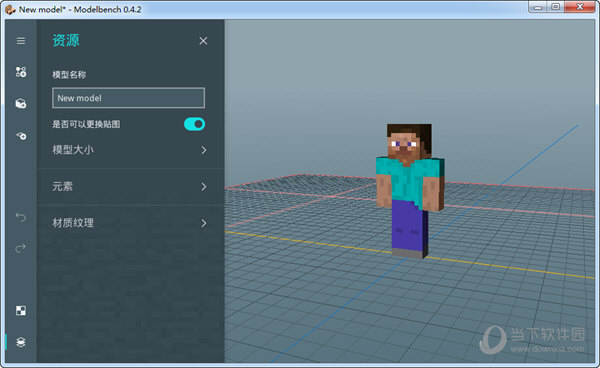Select the Steve character model in viewport
The image size is (600, 368).
(410, 191)
